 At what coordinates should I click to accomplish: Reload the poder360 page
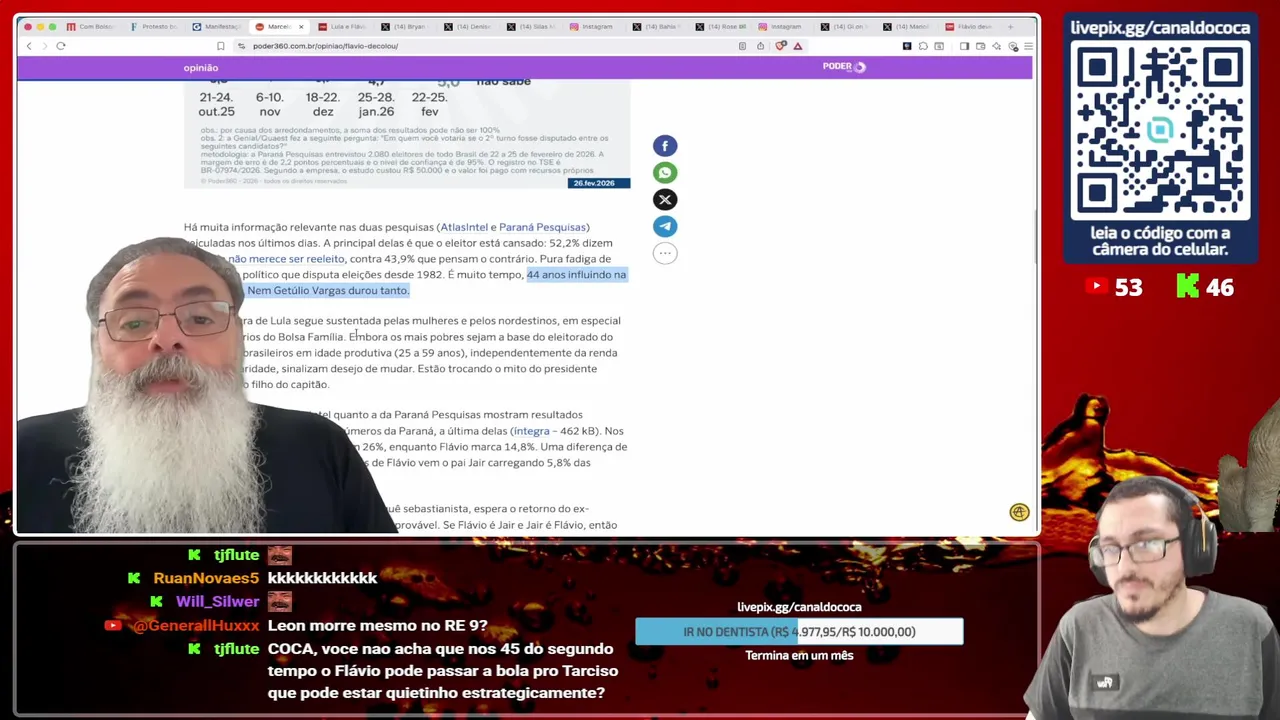[x=61, y=46]
